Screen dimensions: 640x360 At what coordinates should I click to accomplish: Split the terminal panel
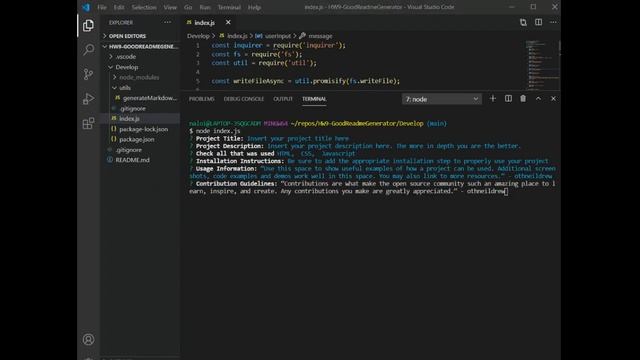point(508,99)
